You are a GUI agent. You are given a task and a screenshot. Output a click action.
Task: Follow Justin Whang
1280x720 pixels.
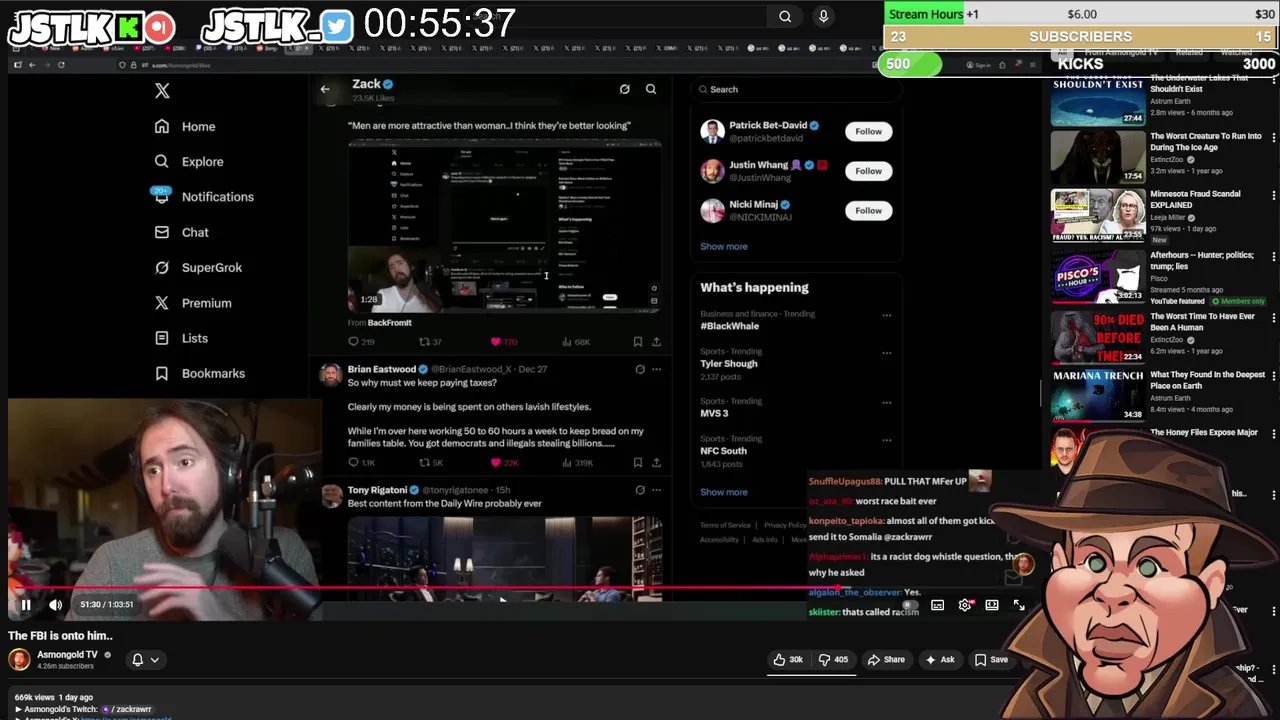pos(868,171)
